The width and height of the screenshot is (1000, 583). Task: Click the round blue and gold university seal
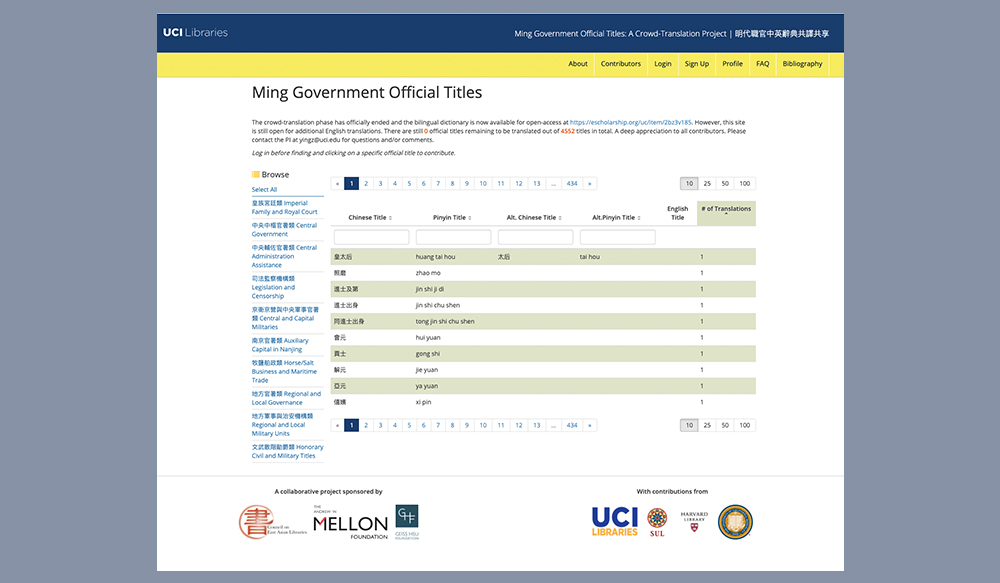[735, 522]
